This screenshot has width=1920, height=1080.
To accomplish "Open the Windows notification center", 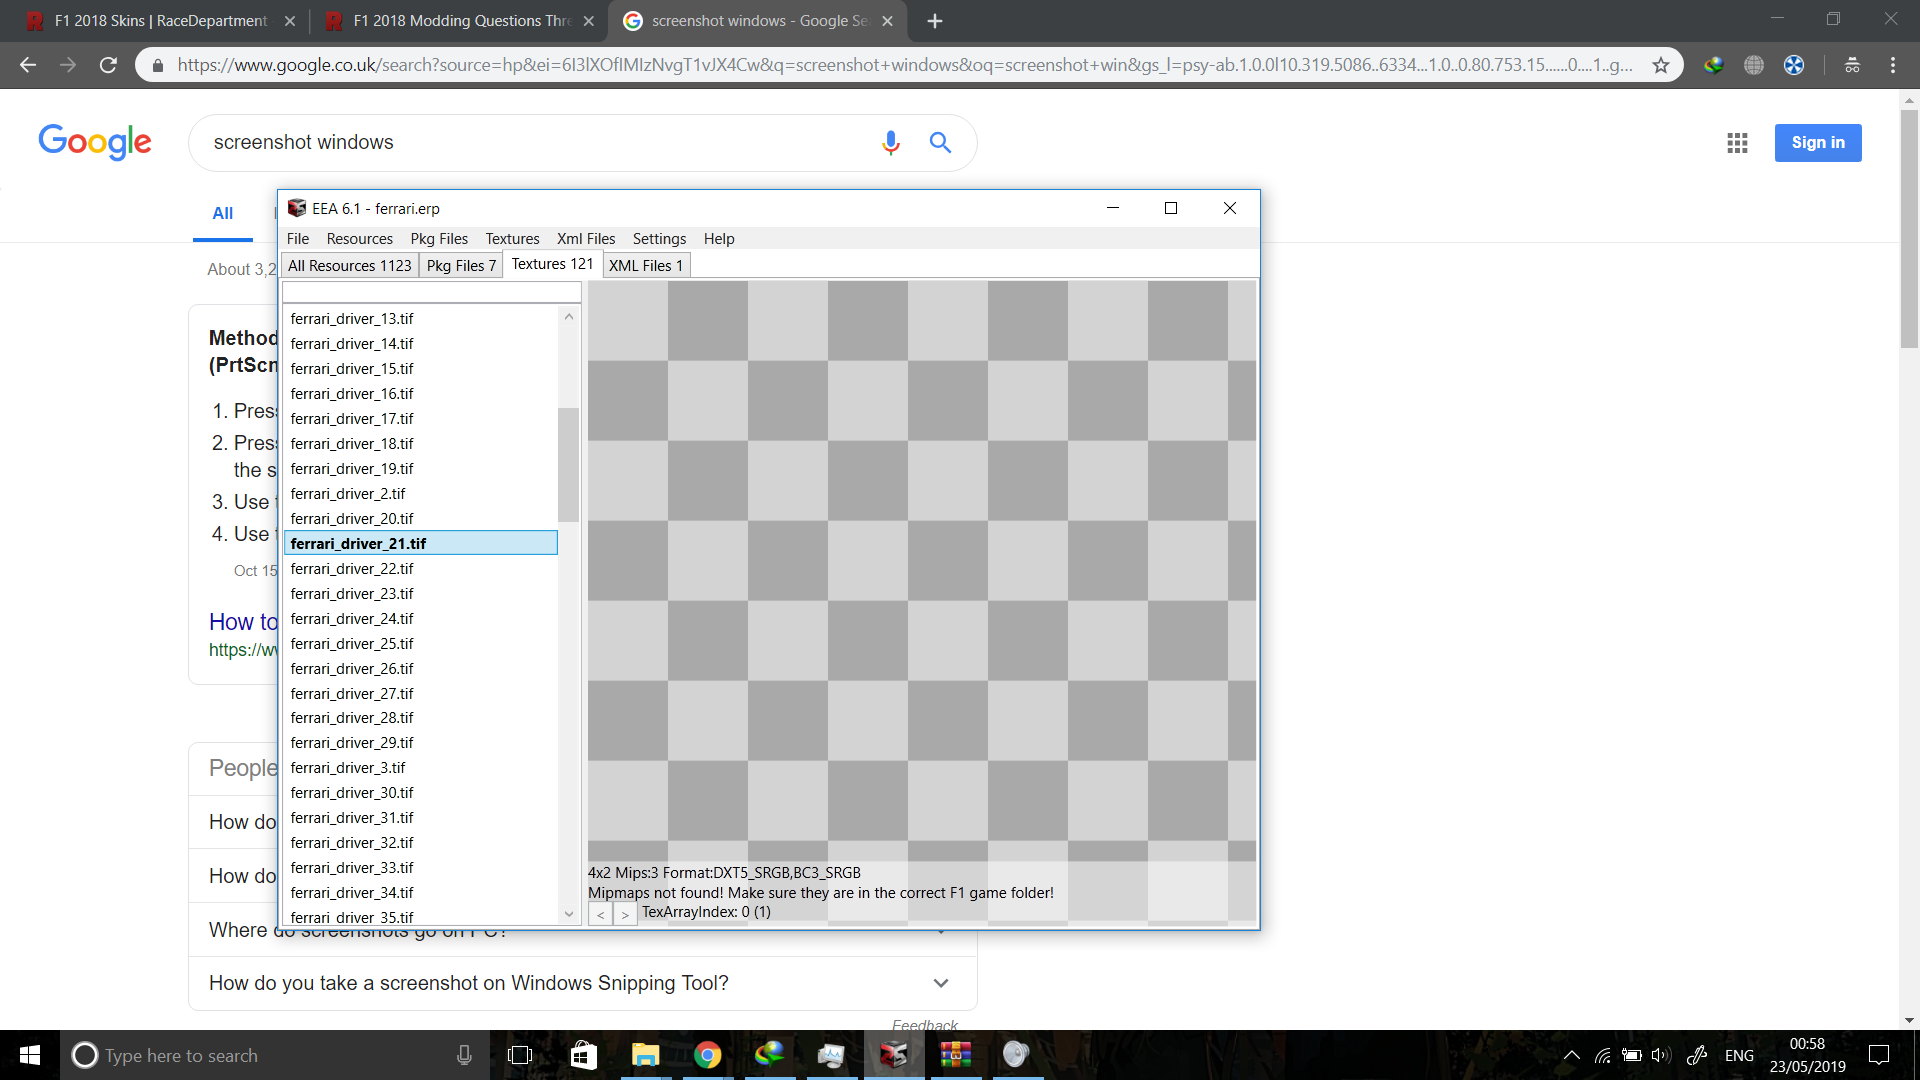I will click(x=1879, y=1055).
